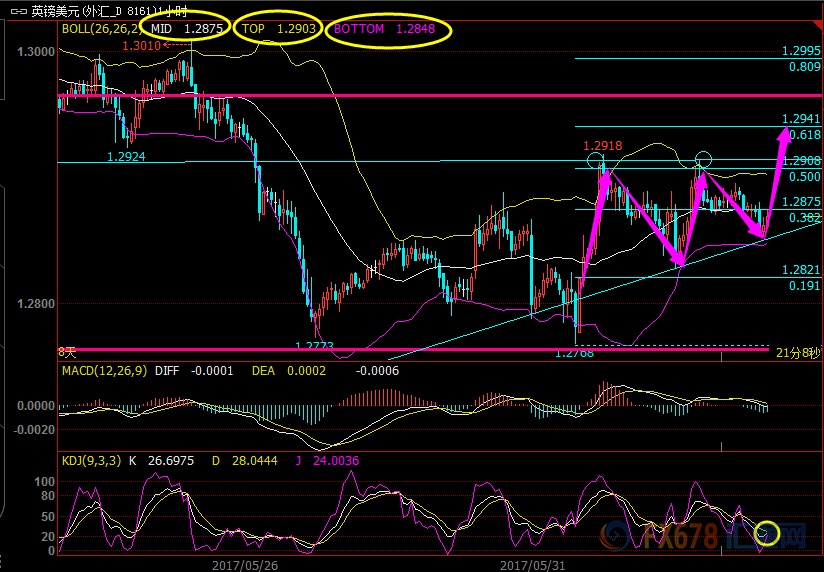Click the 2017/05/26 date on the time axis

244,564
